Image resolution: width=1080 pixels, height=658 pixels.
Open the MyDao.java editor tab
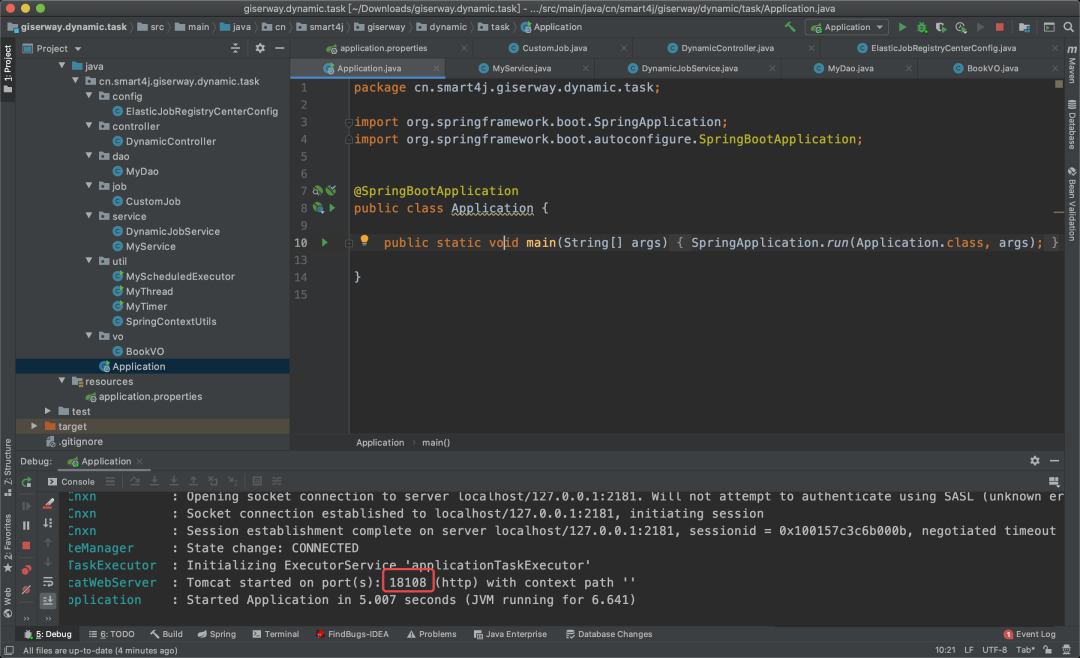pyautogui.click(x=850, y=68)
